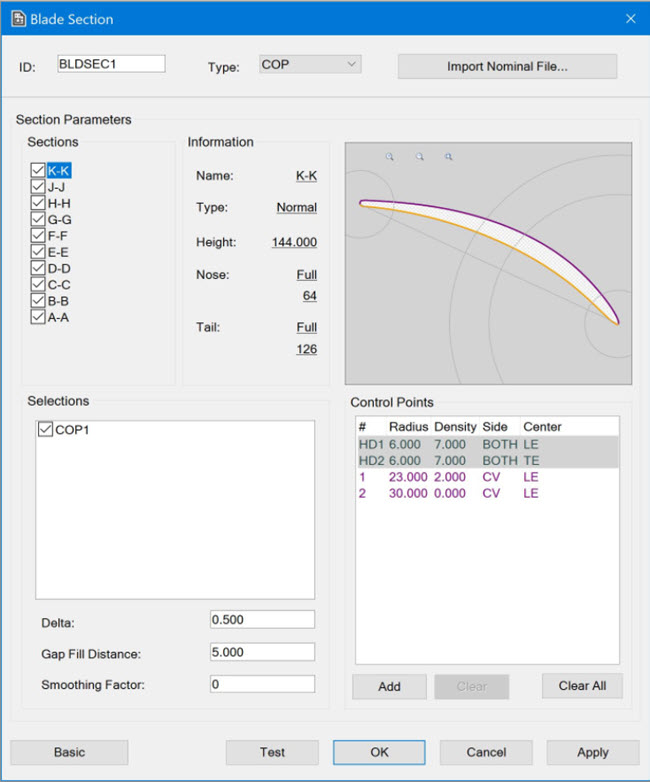
Task: Toggle the A-A section checkbox
Action: point(38,317)
